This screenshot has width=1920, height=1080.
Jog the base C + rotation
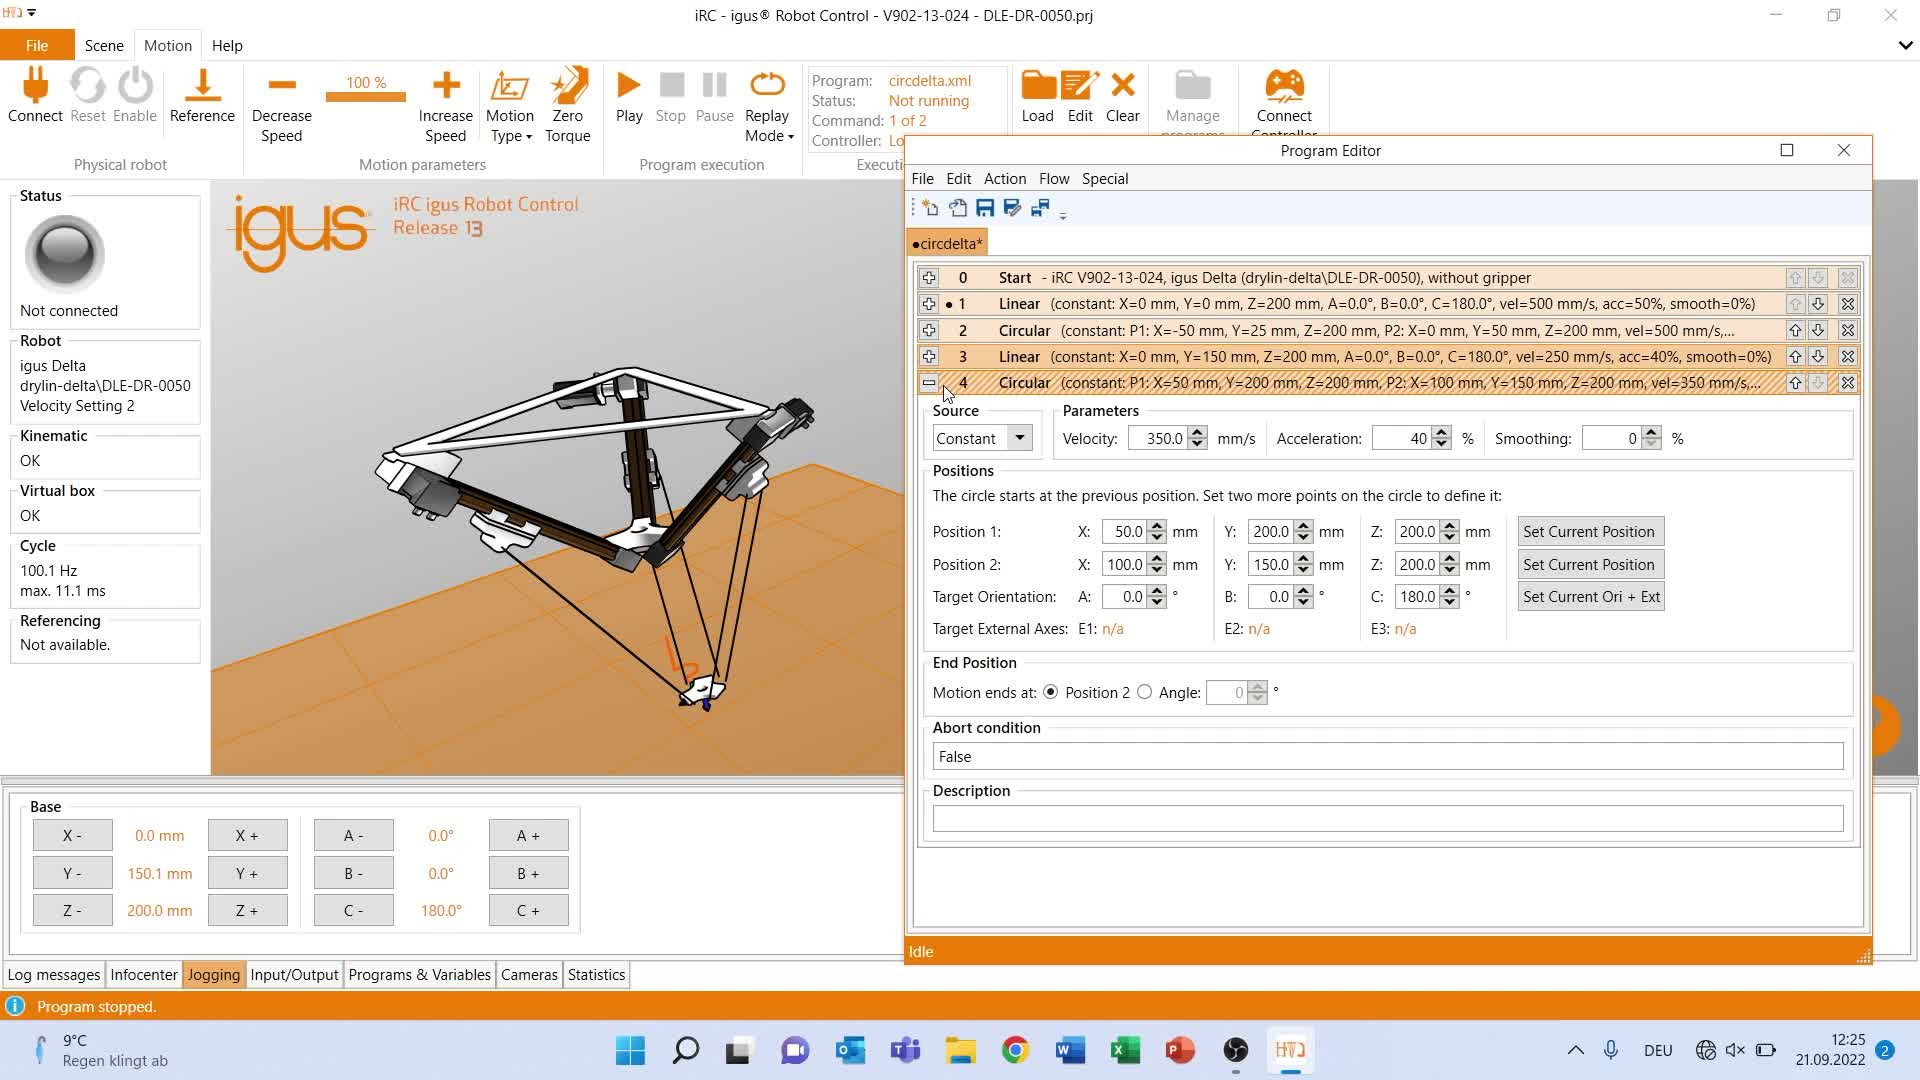click(528, 911)
